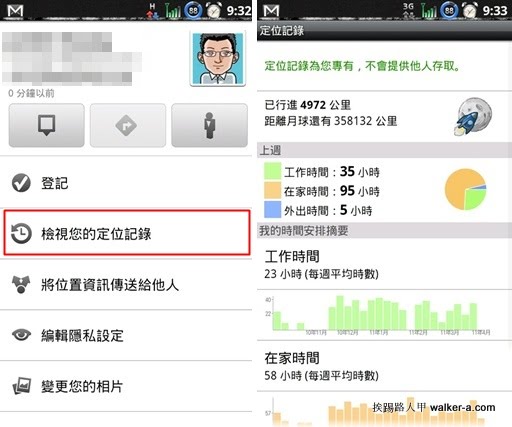Tap the H data indicator
This screenshot has width=512, height=427.
[152, 10]
